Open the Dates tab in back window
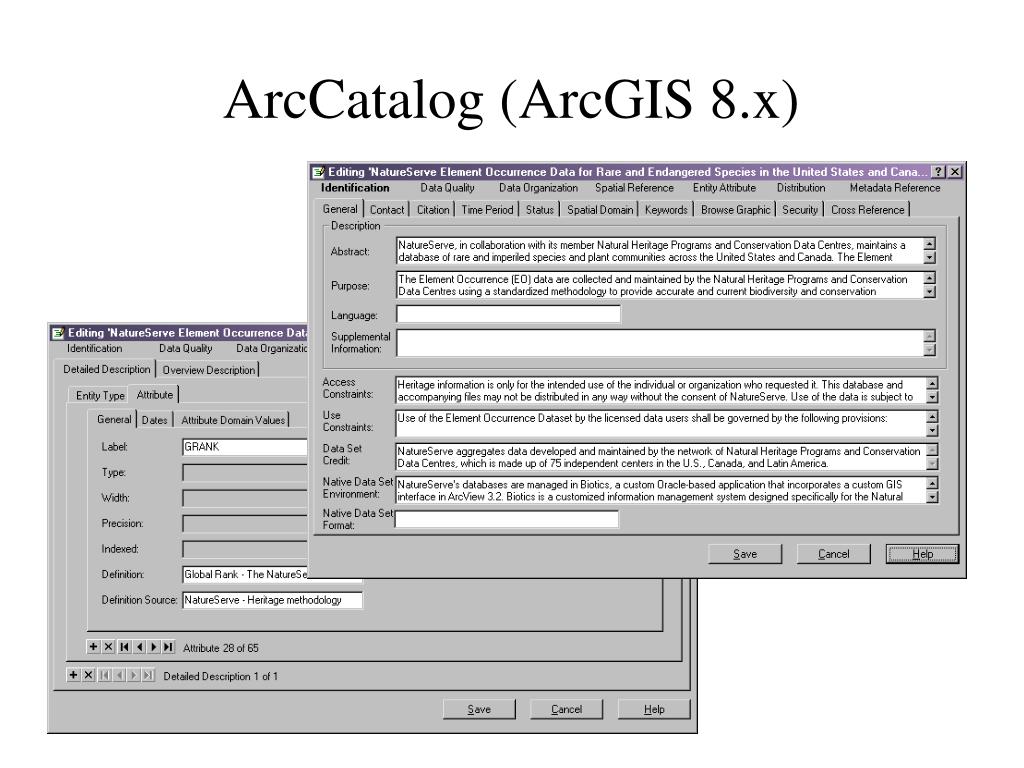This screenshot has width=1024, height=768. coord(154,420)
